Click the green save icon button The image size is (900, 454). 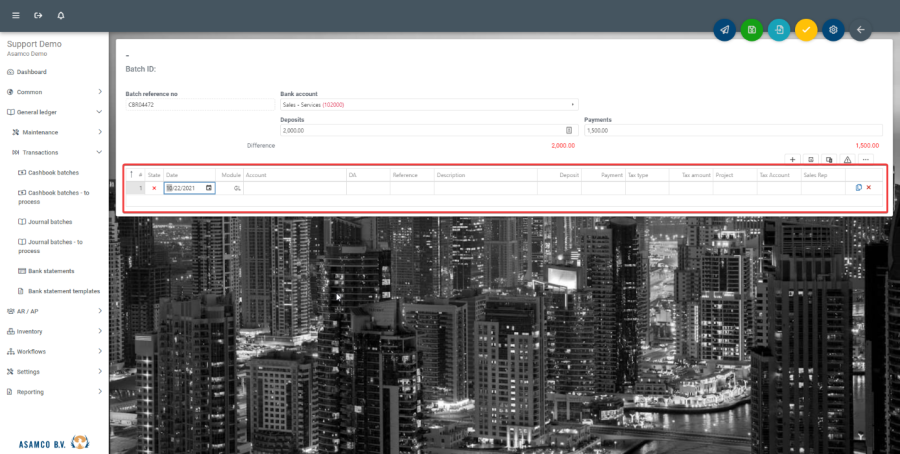click(x=751, y=30)
